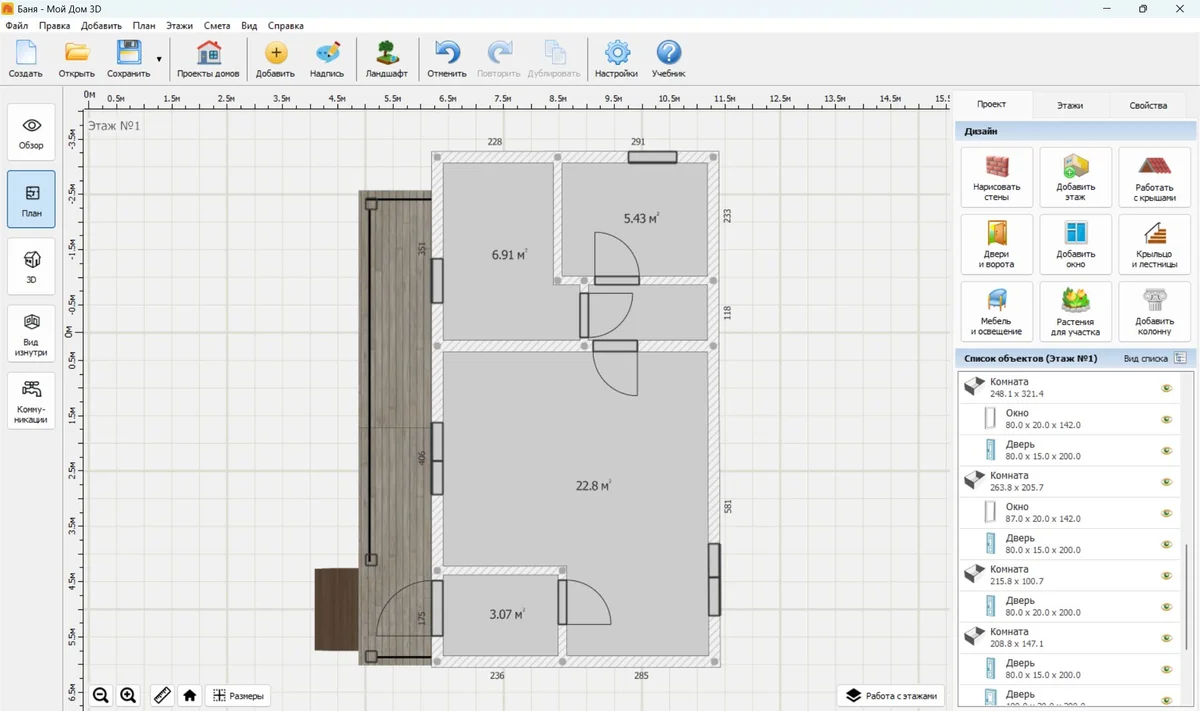Toggle the Размеры dimensions button
The image size is (1200, 711).
(238, 695)
